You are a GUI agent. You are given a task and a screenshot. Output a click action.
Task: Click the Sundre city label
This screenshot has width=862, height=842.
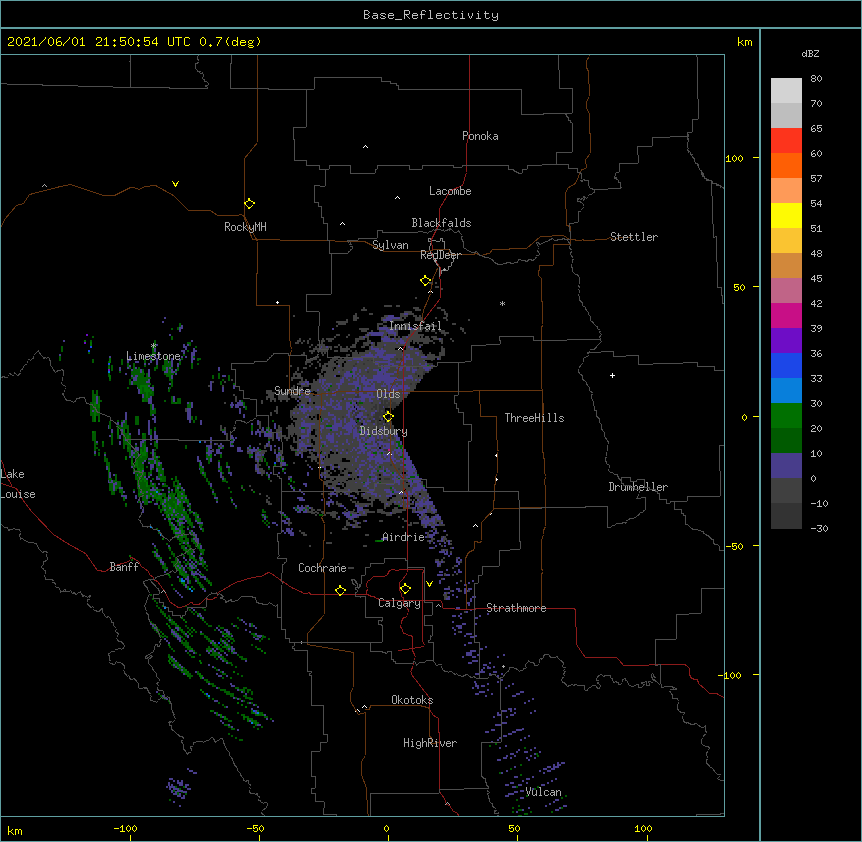point(292,391)
